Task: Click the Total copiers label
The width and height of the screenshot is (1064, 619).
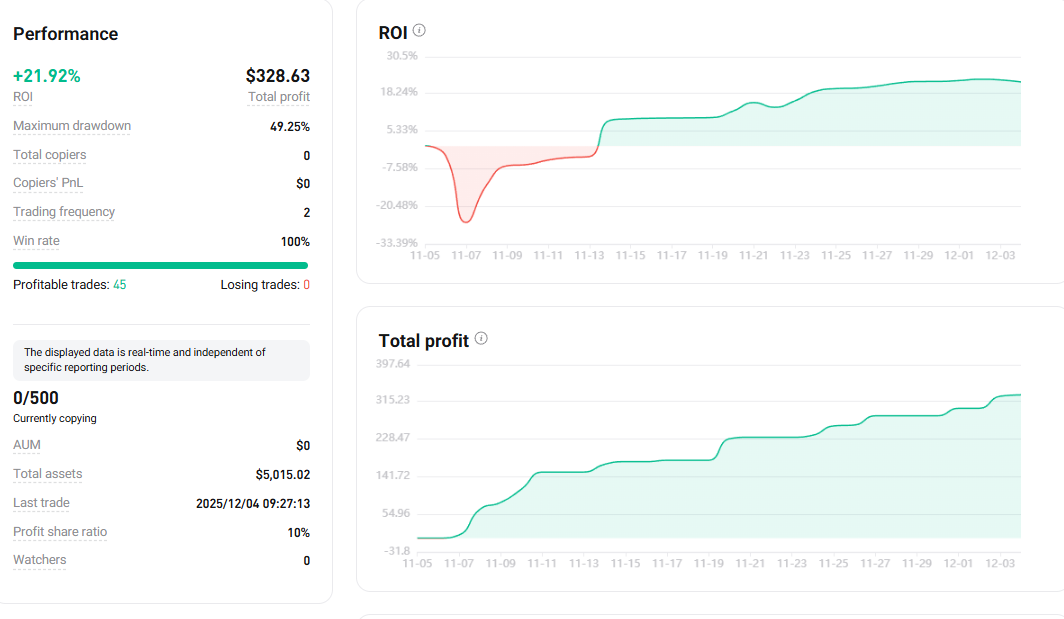Action: 50,155
